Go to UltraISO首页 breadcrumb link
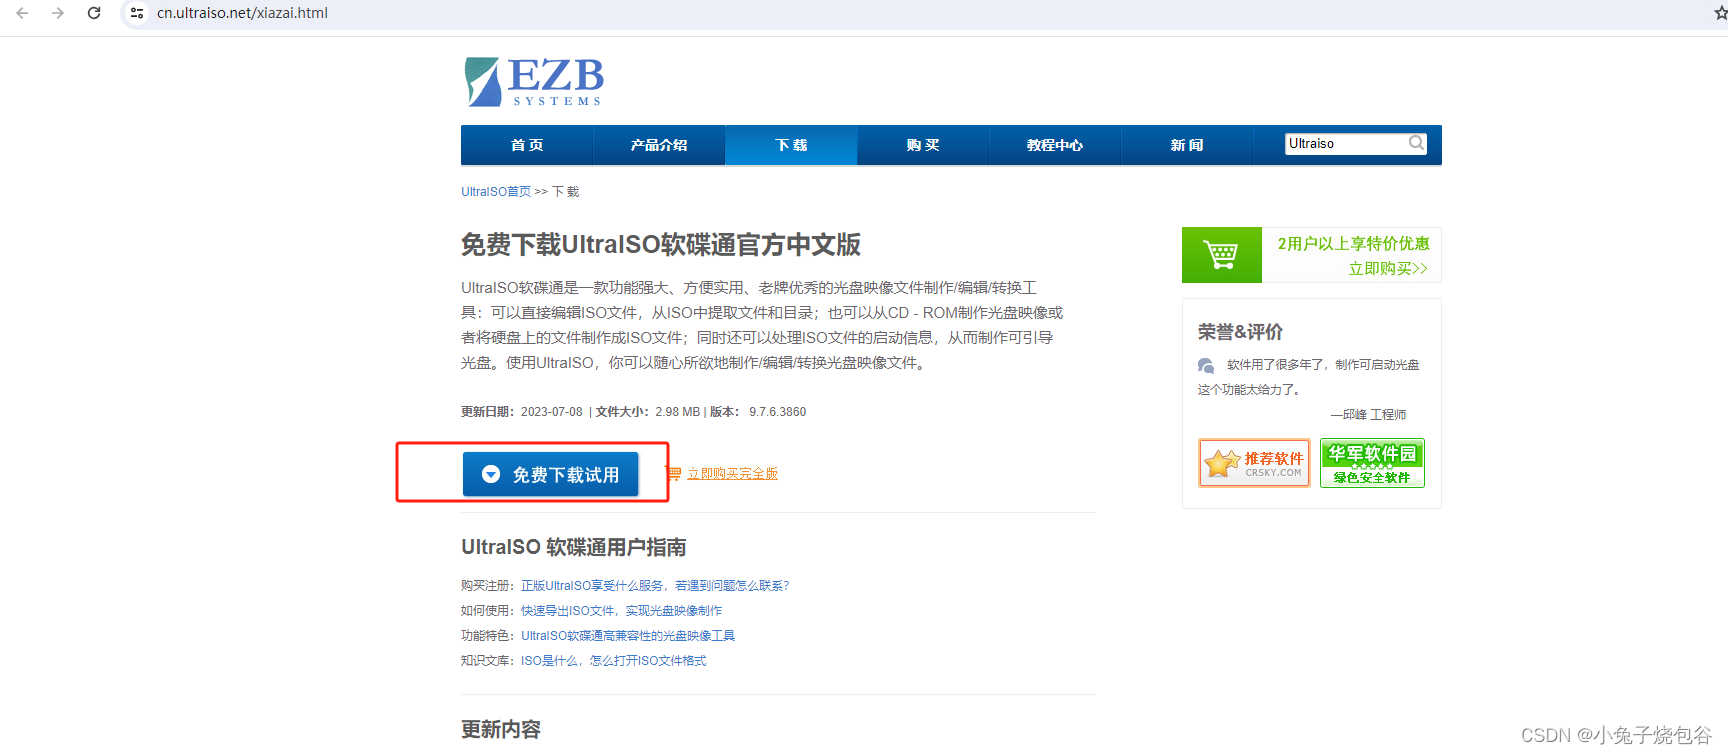The width and height of the screenshot is (1728, 754). [x=496, y=192]
